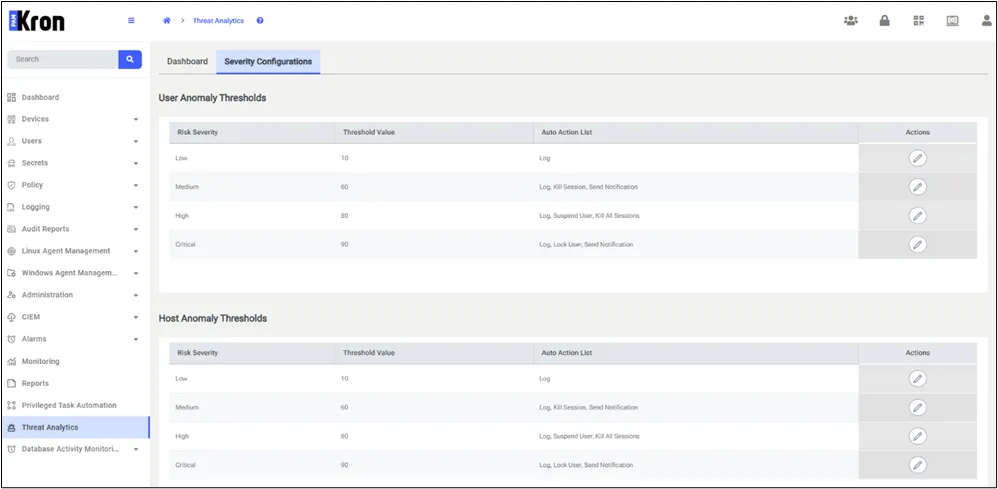Go to home via breadcrumb house icon

point(167,20)
